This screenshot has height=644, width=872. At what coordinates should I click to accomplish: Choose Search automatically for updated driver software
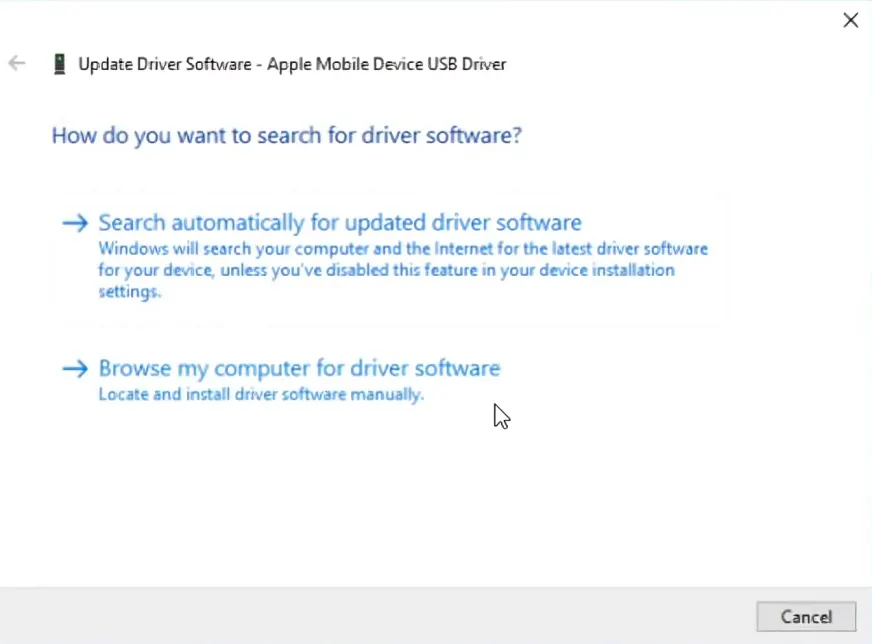(340, 222)
